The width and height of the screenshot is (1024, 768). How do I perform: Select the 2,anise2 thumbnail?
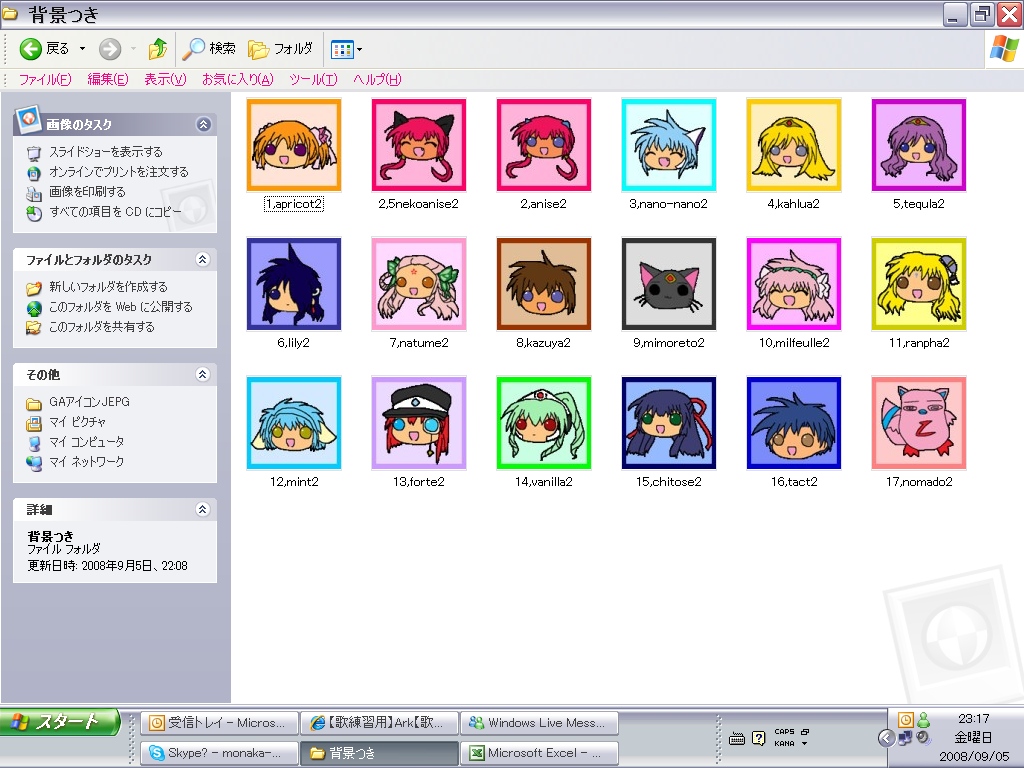coord(543,145)
